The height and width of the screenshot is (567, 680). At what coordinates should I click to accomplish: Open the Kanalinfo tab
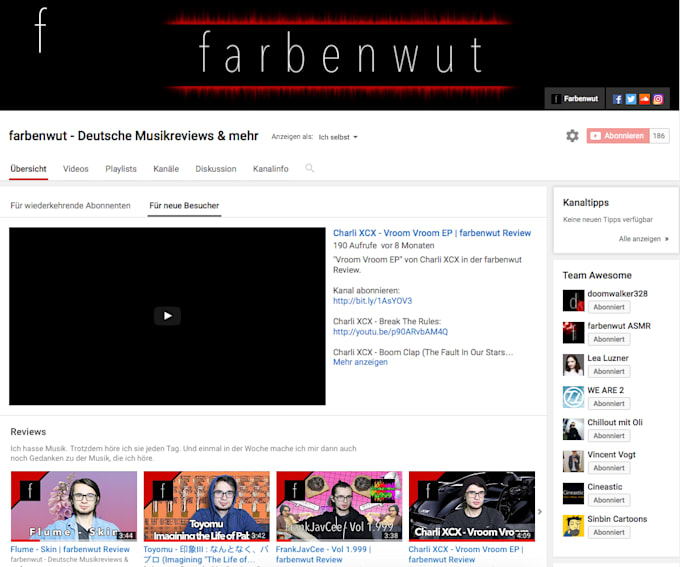(x=271, y=169)
